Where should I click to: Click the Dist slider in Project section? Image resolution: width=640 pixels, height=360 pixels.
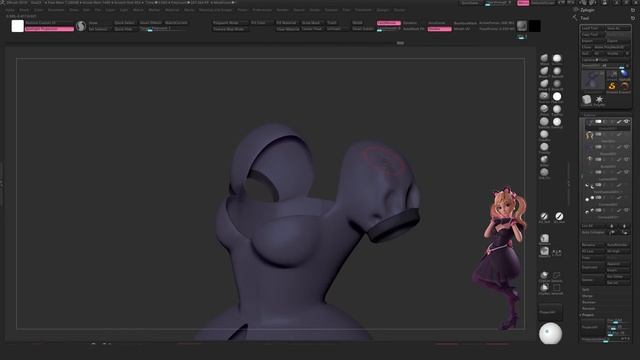point(618,320)
